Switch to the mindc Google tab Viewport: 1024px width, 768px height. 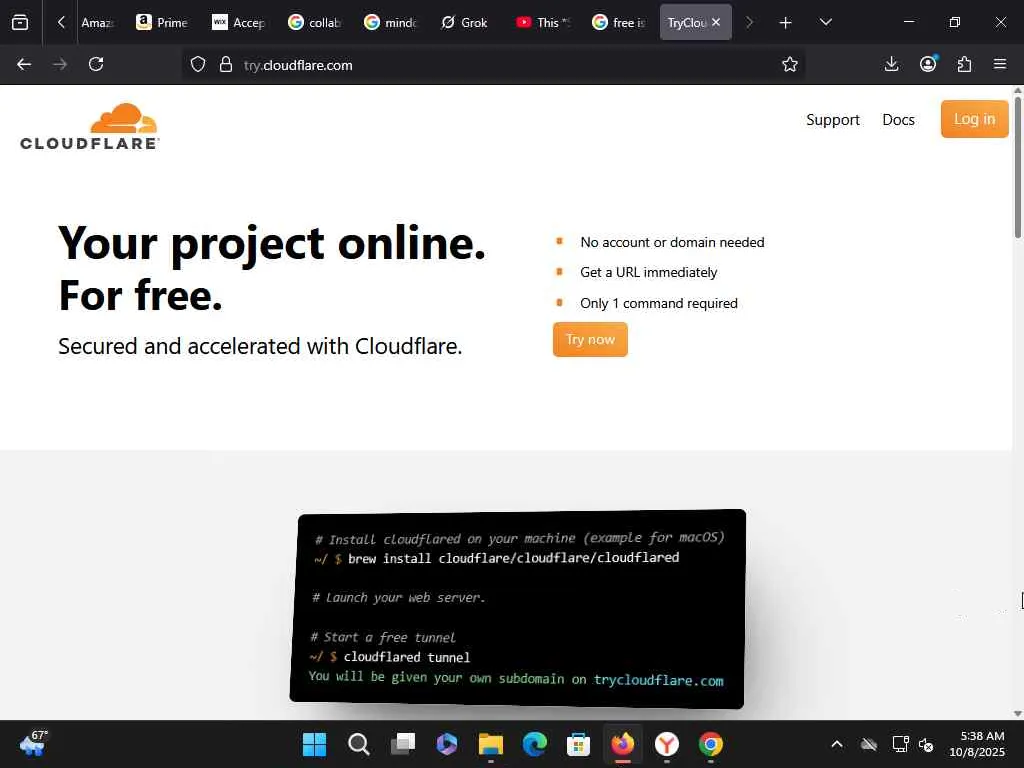[x=391, y=22]
